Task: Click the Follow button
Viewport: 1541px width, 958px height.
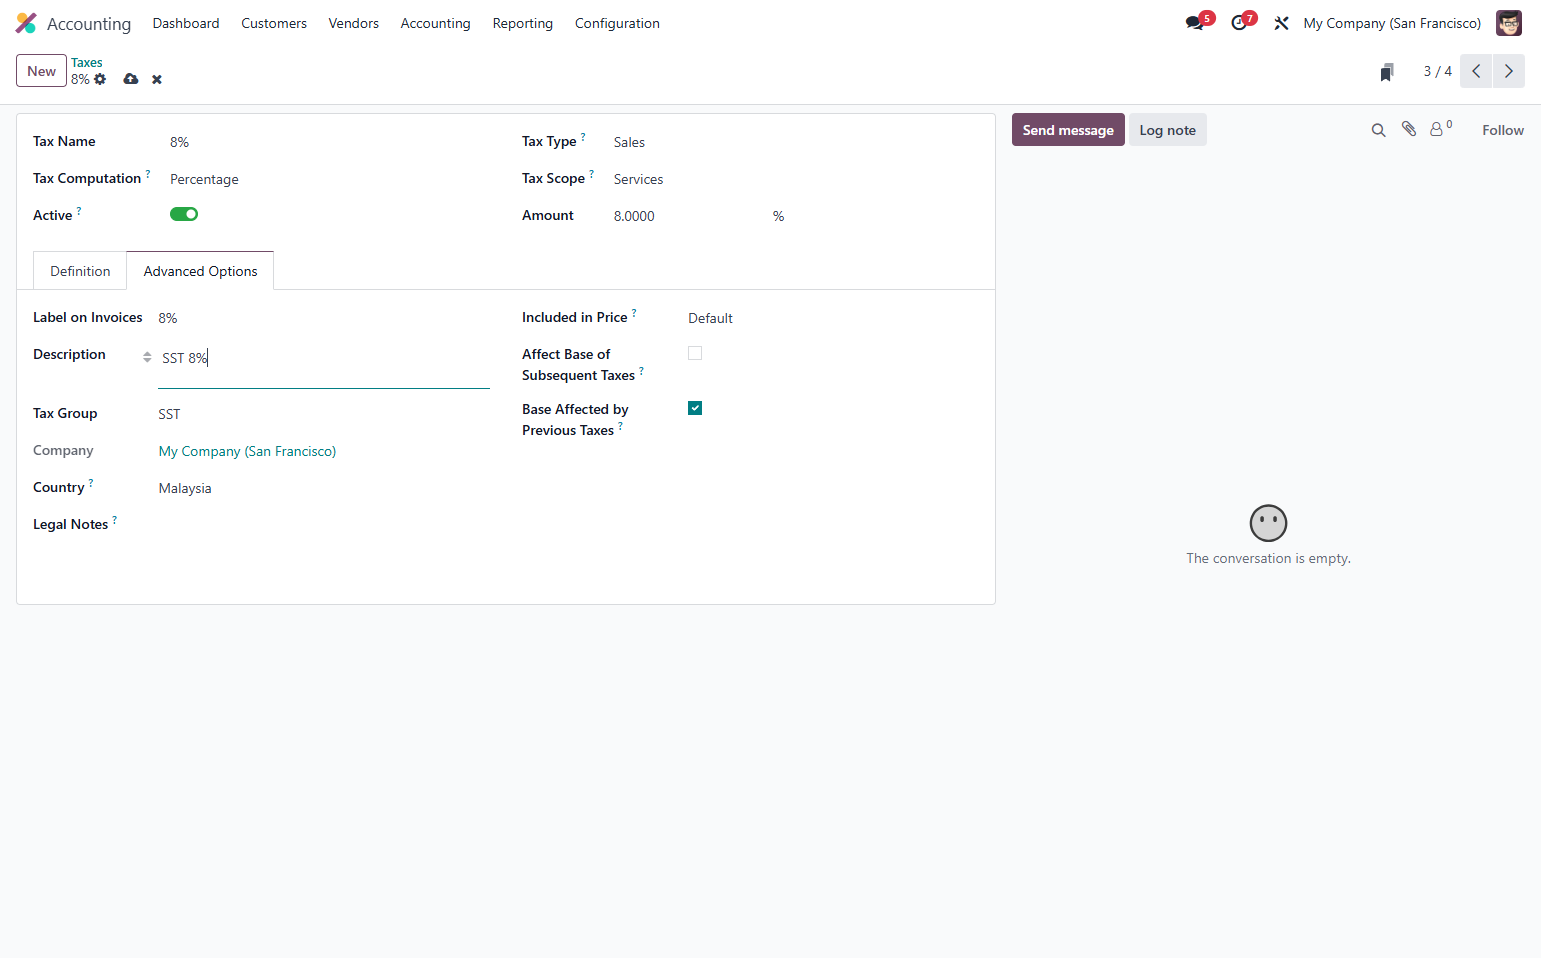Action: (1503, 130)
